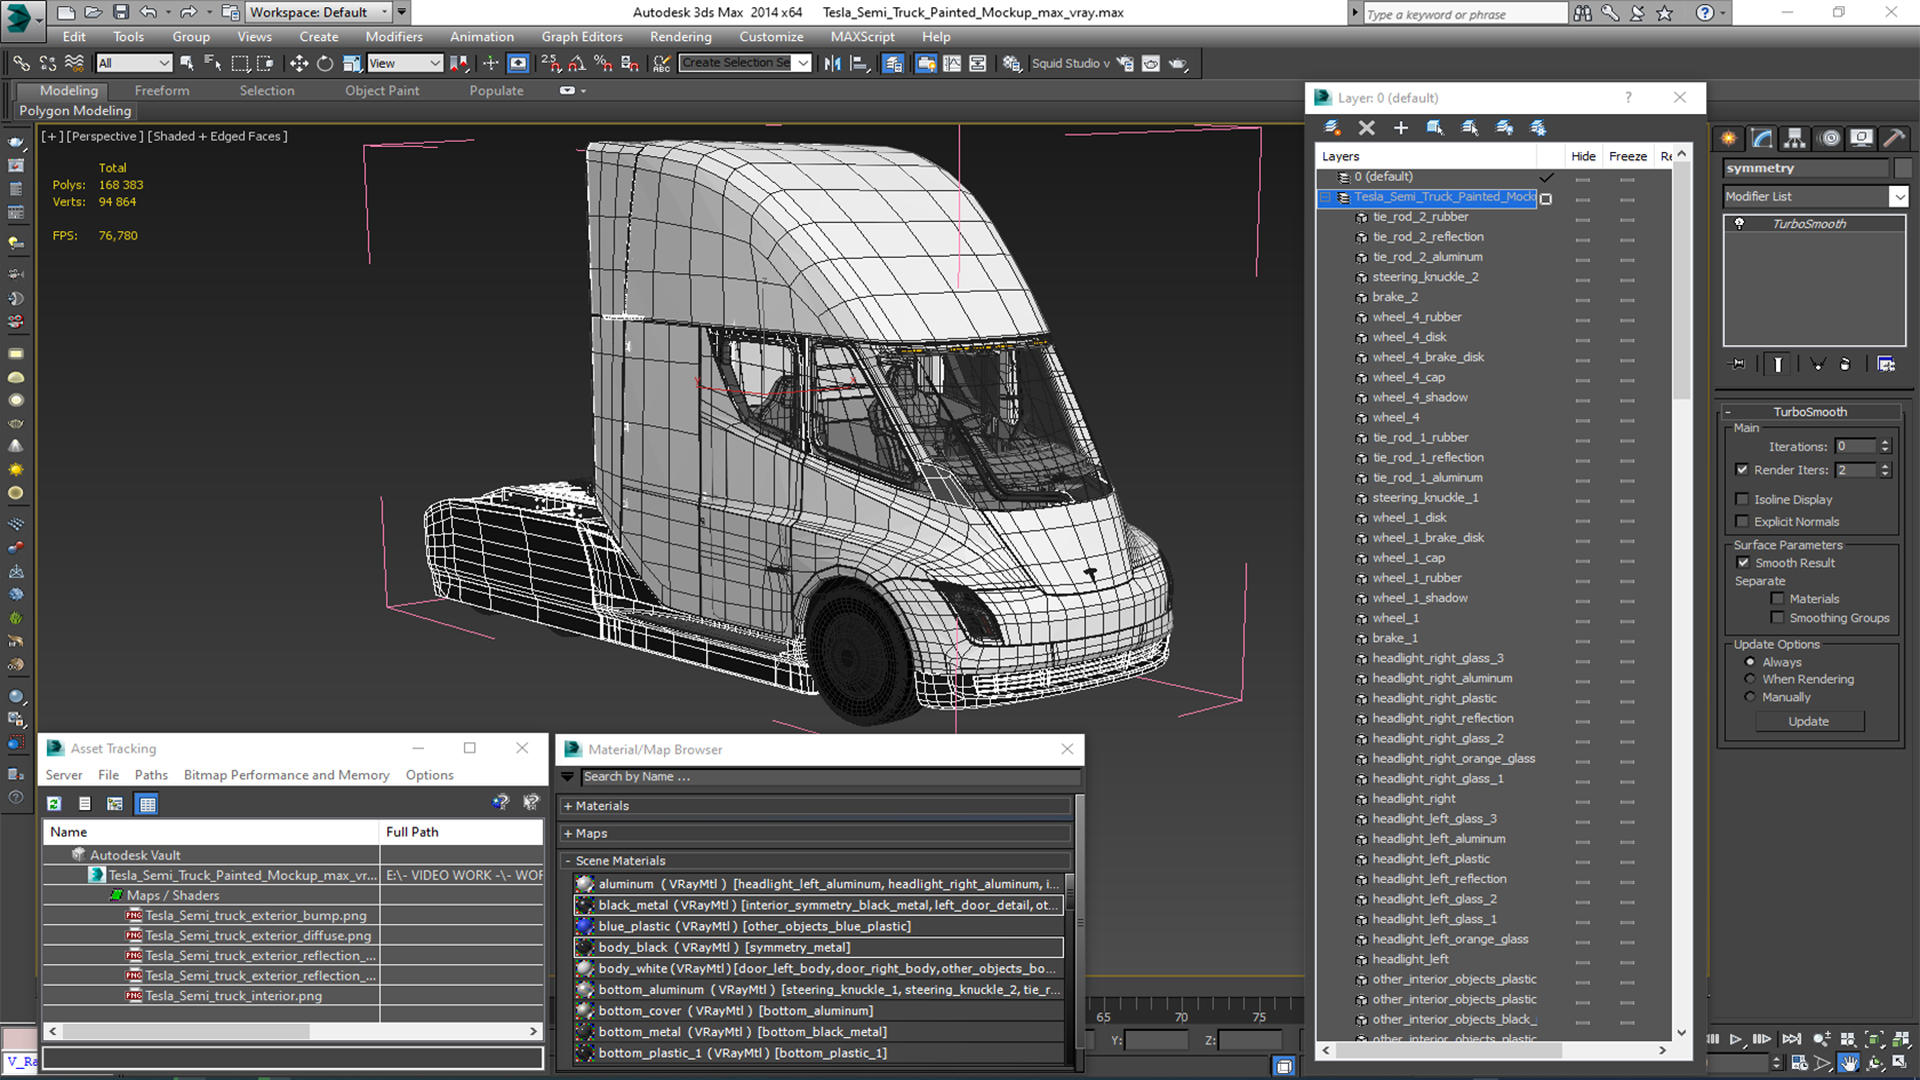Open the Hierarchy command panel tab
The width and height of the screenshot is (1920, 1080).
click(x=1795, y=138)
